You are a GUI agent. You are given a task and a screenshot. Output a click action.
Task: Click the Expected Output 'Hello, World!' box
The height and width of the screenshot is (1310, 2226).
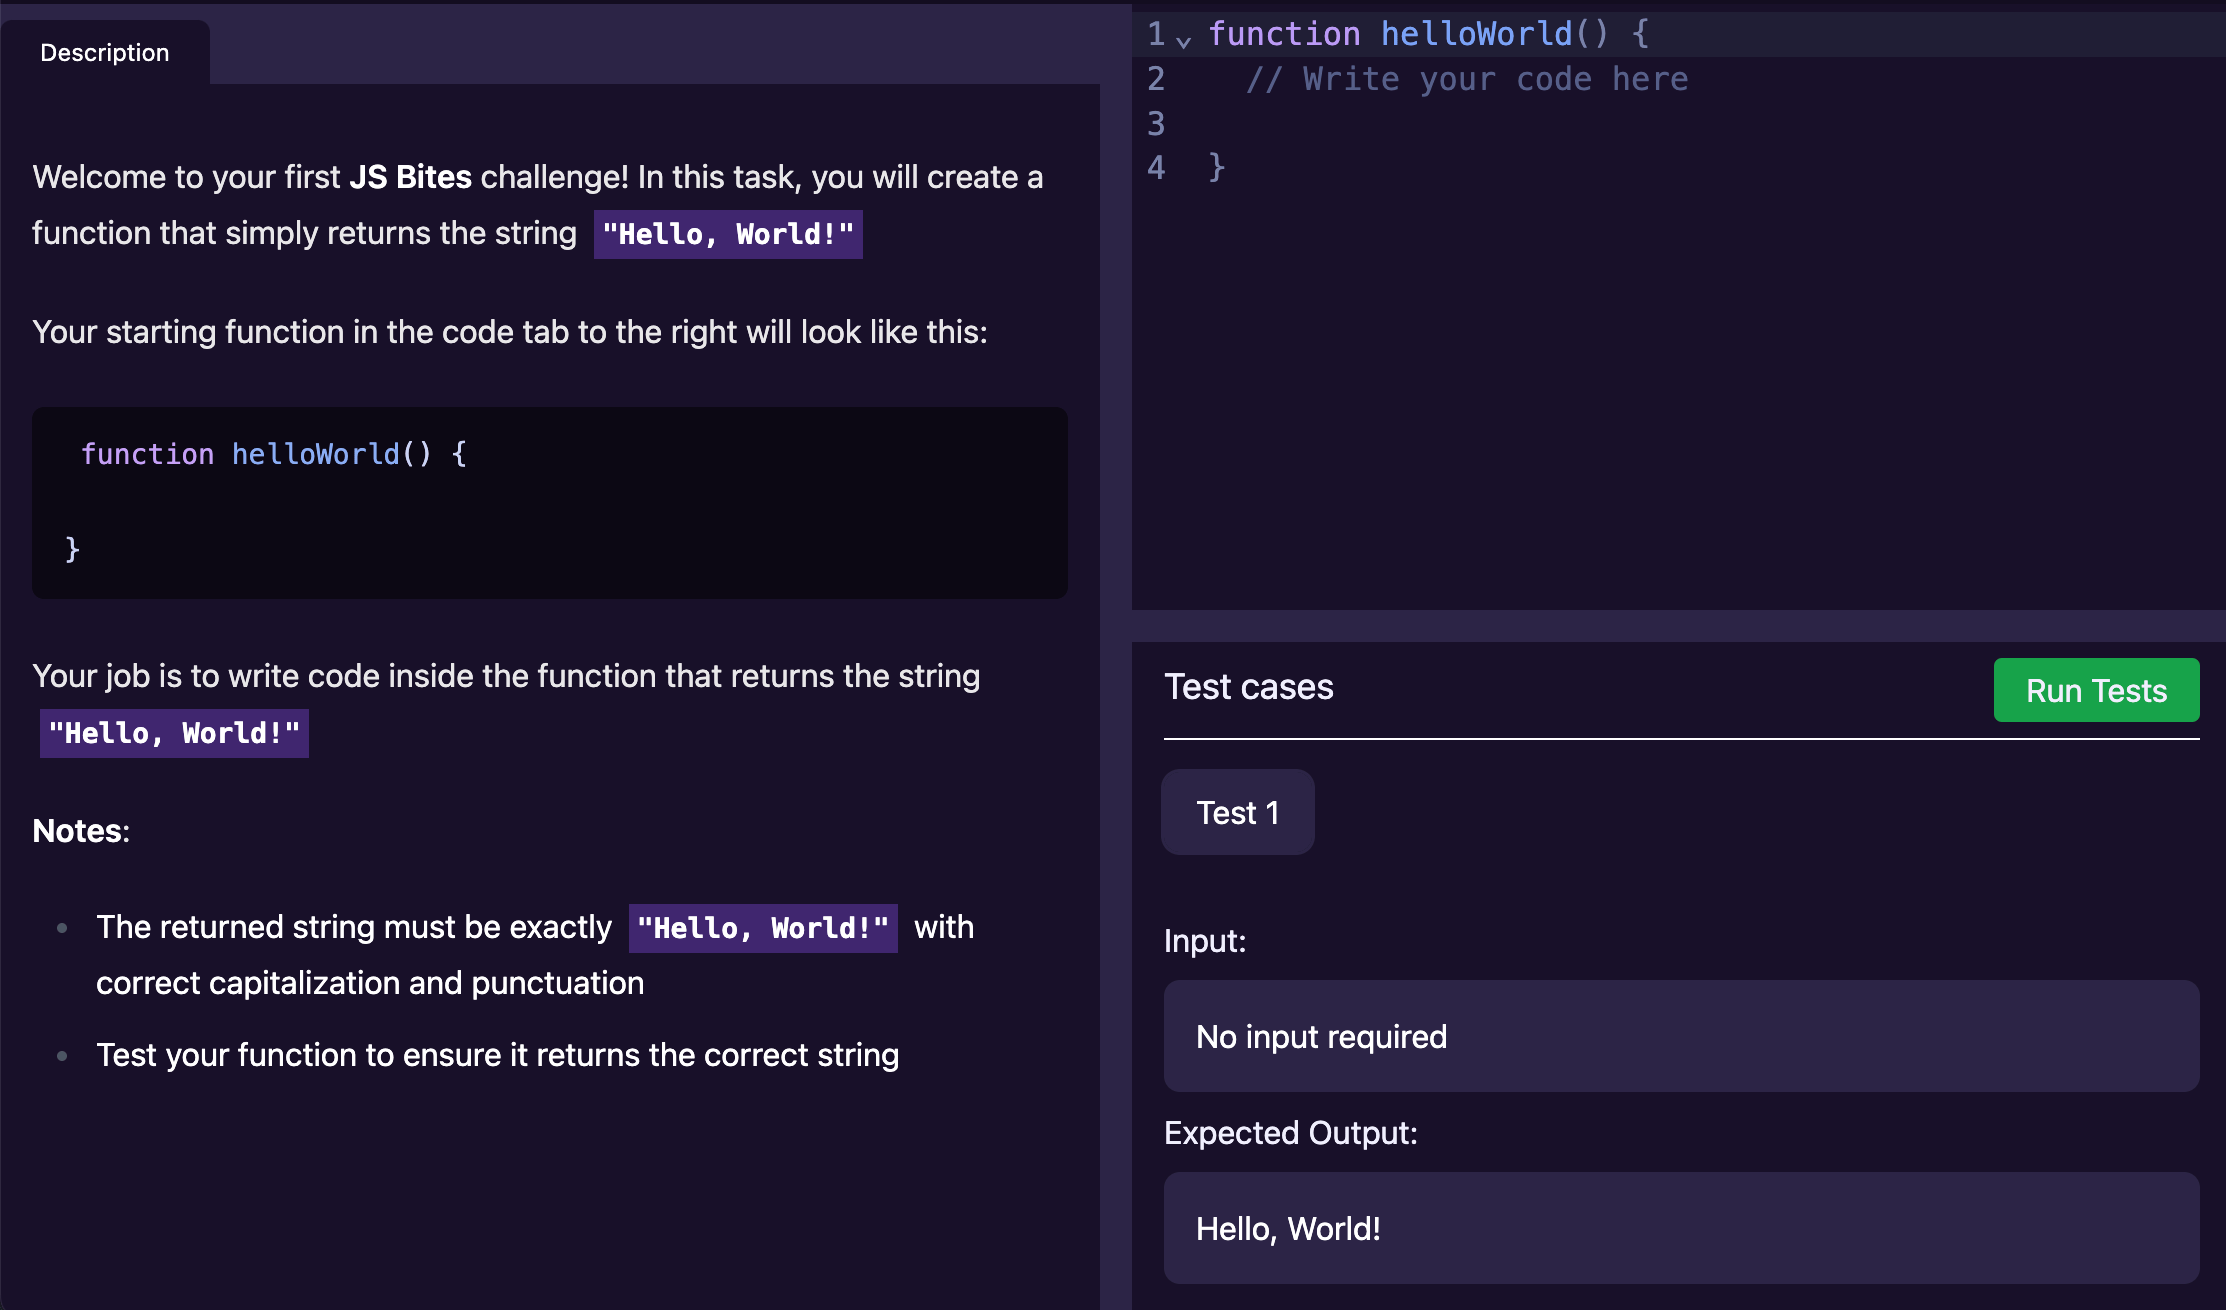[1680, 1228]
